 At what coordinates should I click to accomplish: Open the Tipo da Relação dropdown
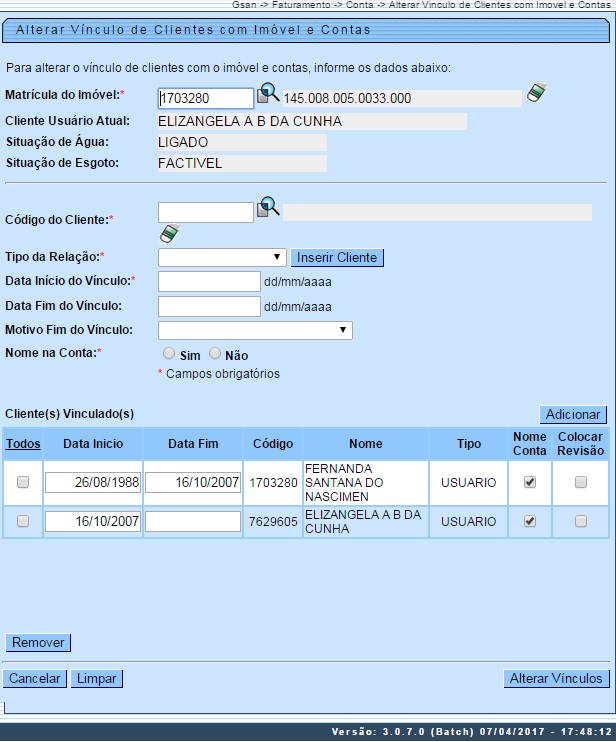[x=222, y=257]
